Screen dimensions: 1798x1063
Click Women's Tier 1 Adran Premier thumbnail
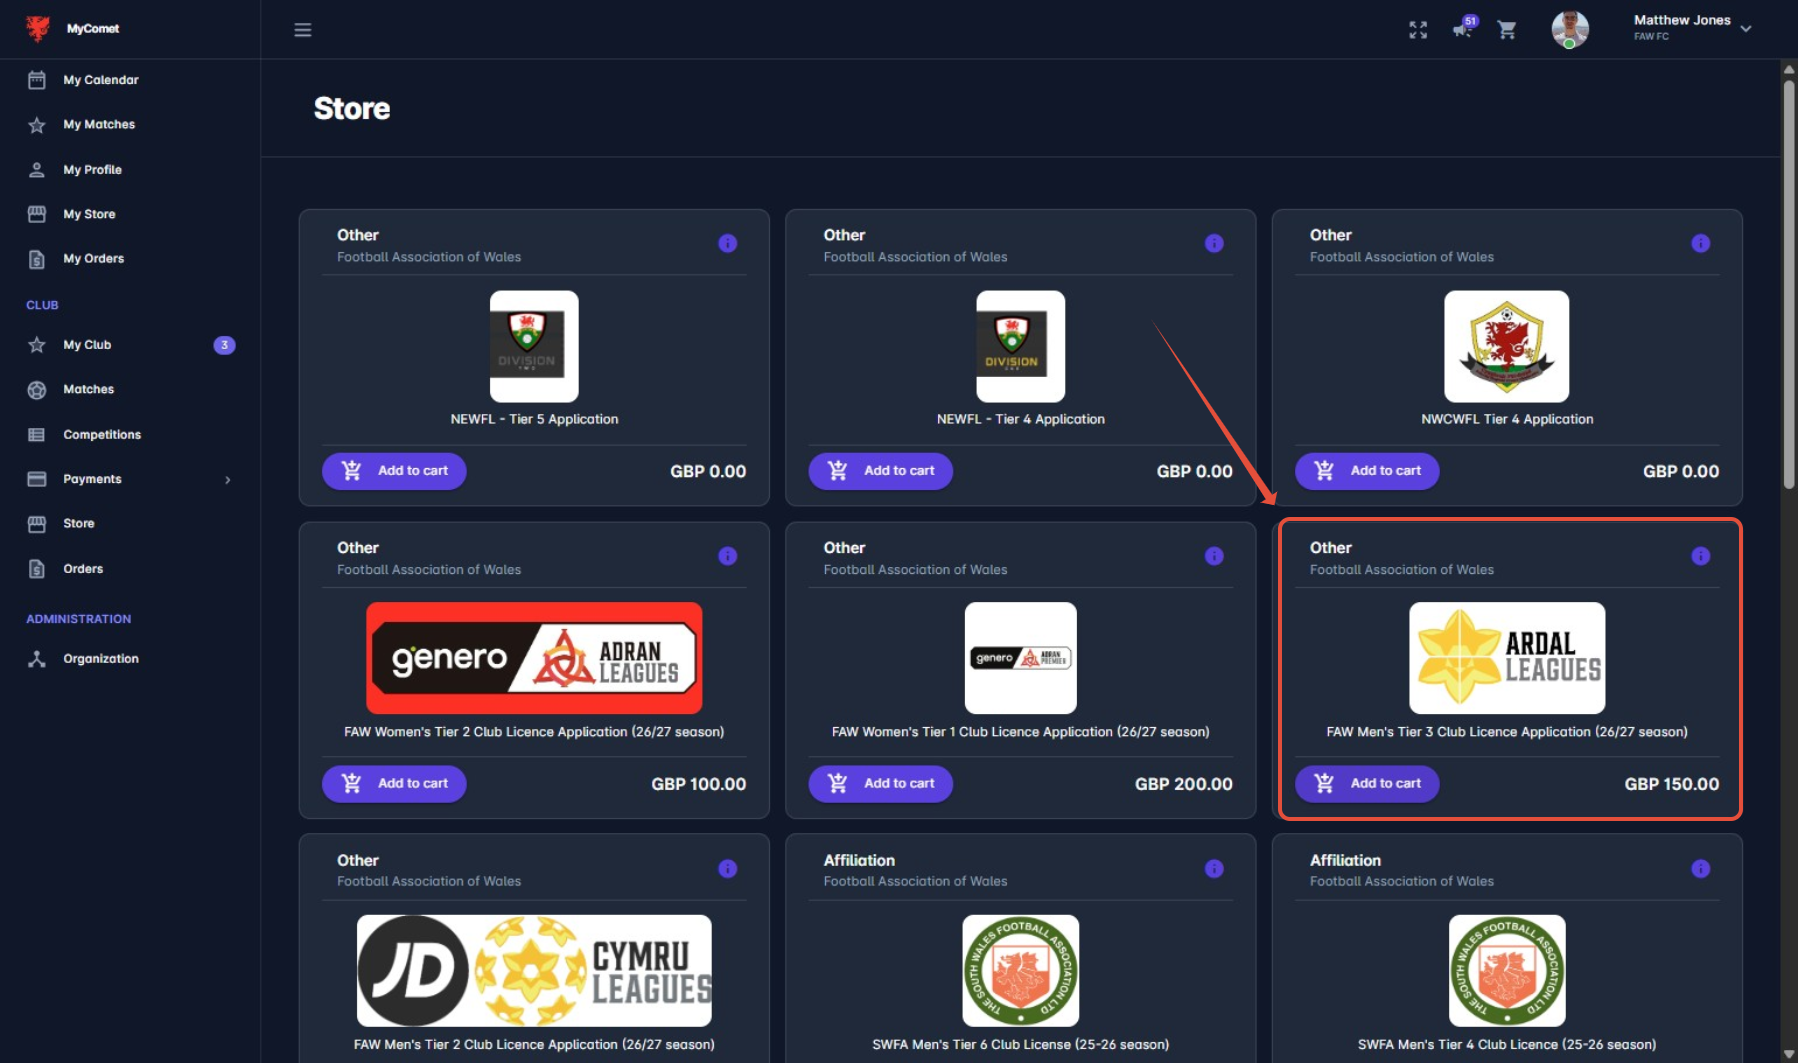(x=1020, y=658)
